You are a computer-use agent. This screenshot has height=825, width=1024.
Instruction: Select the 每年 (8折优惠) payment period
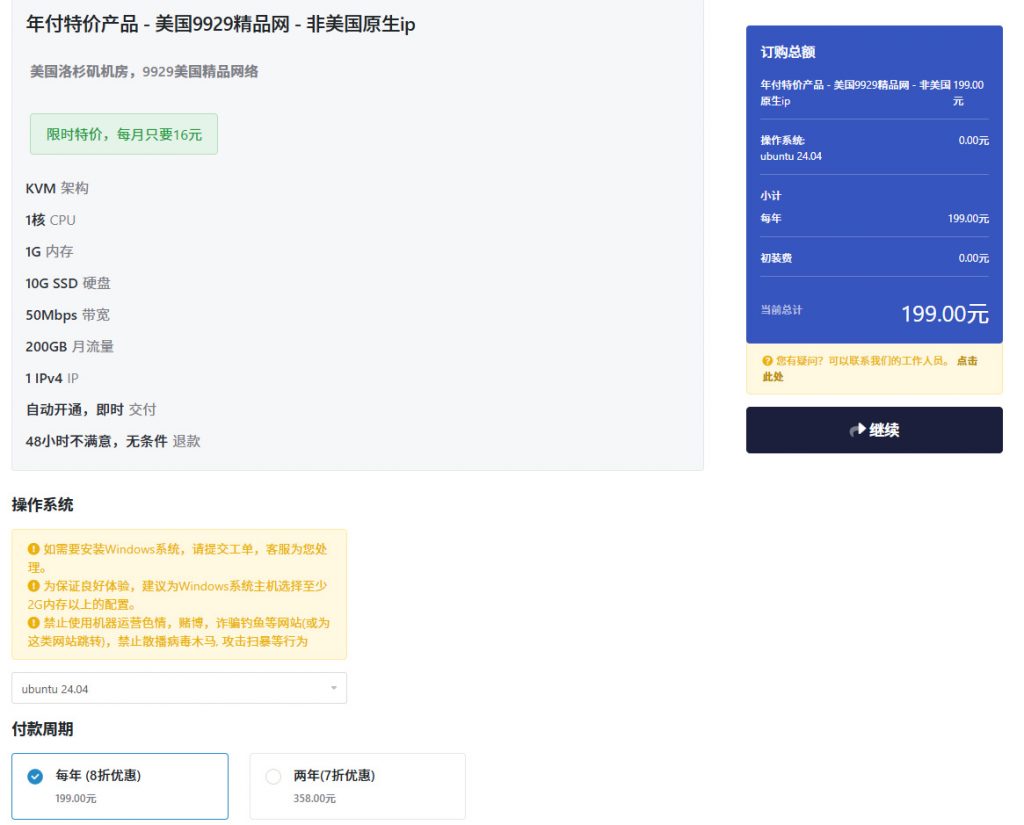[120, 785]
